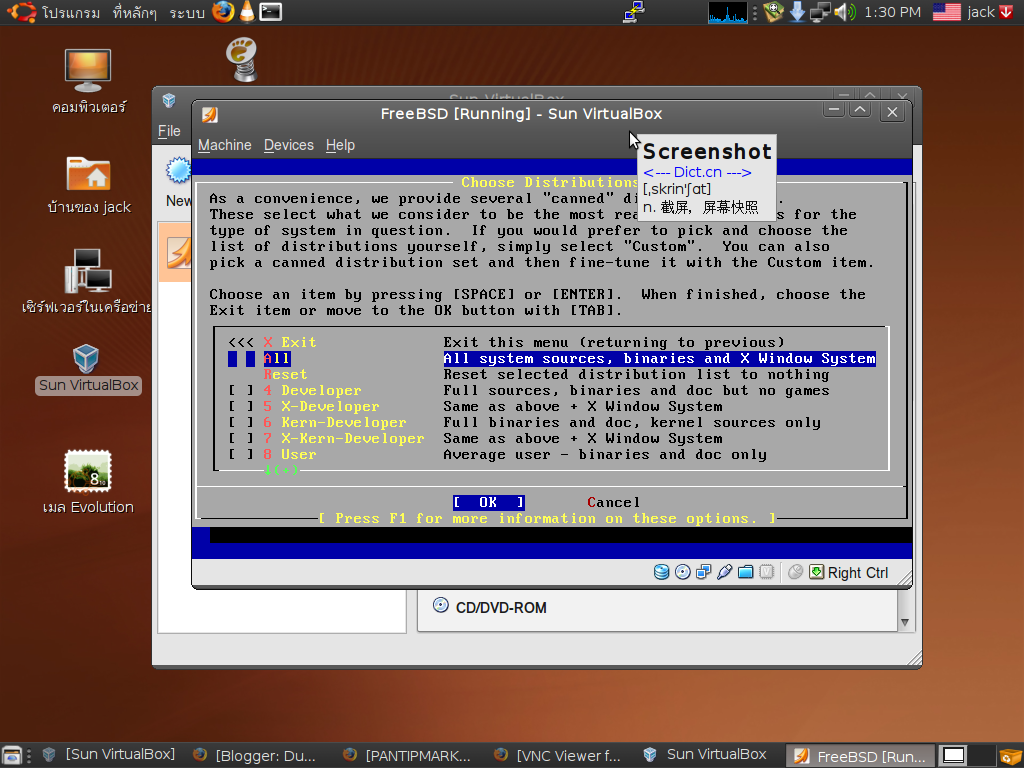Launch VLC cone icon in panel
The image size is (1024, 768).
click(247, 12)
